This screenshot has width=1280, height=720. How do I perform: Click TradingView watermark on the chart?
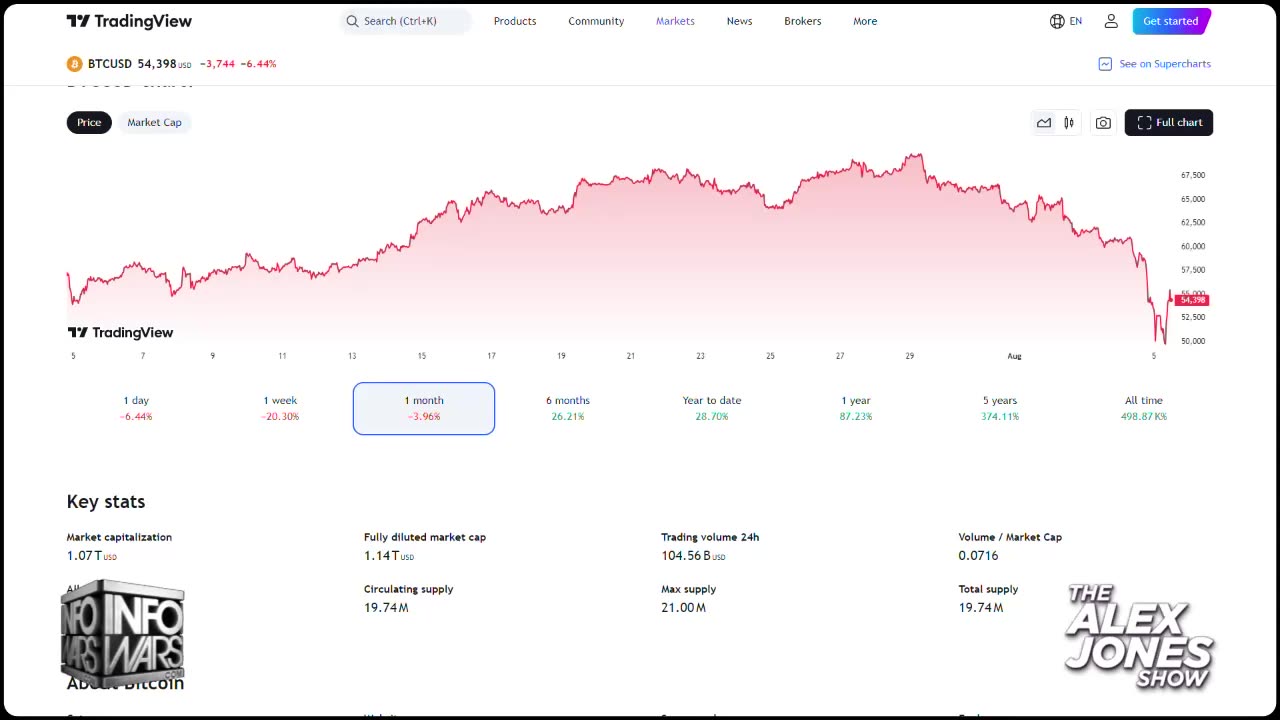(x=120, y=332)
